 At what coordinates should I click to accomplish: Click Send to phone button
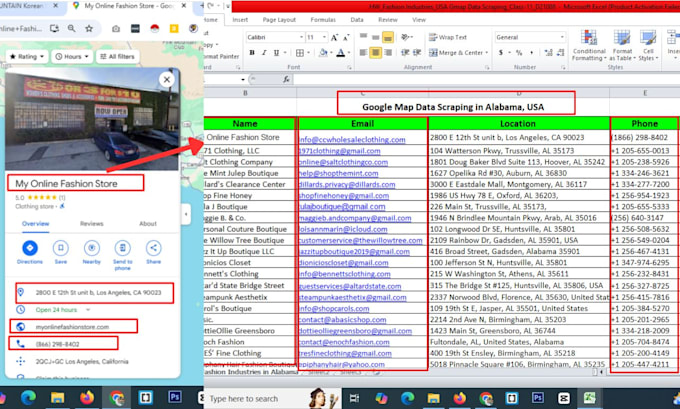coord(123,255)
